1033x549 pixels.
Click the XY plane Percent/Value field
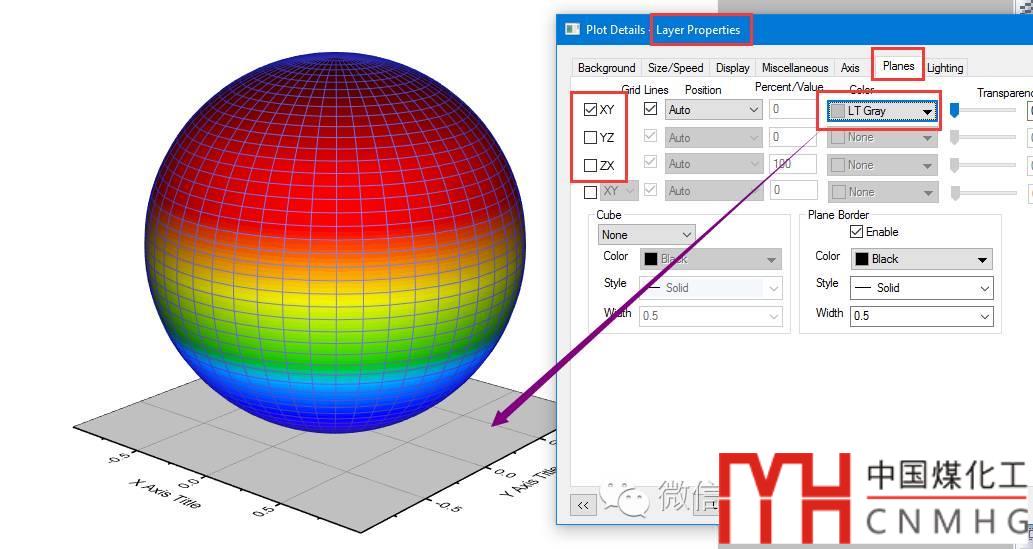click(x=793, y=109)
